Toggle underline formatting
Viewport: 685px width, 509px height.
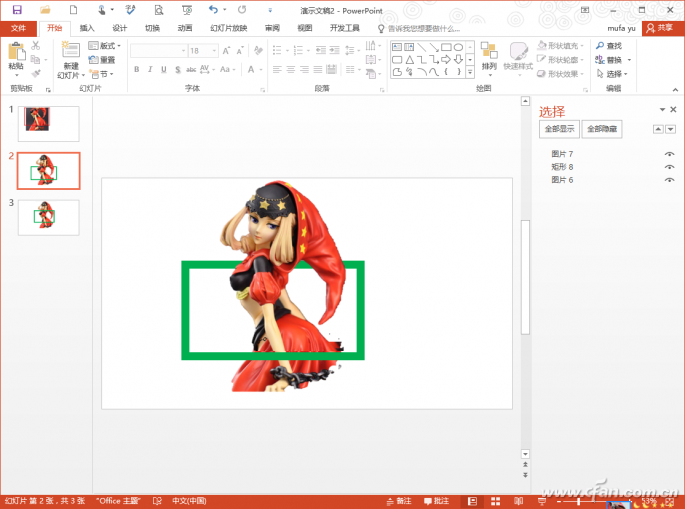(x=163, y=69)
